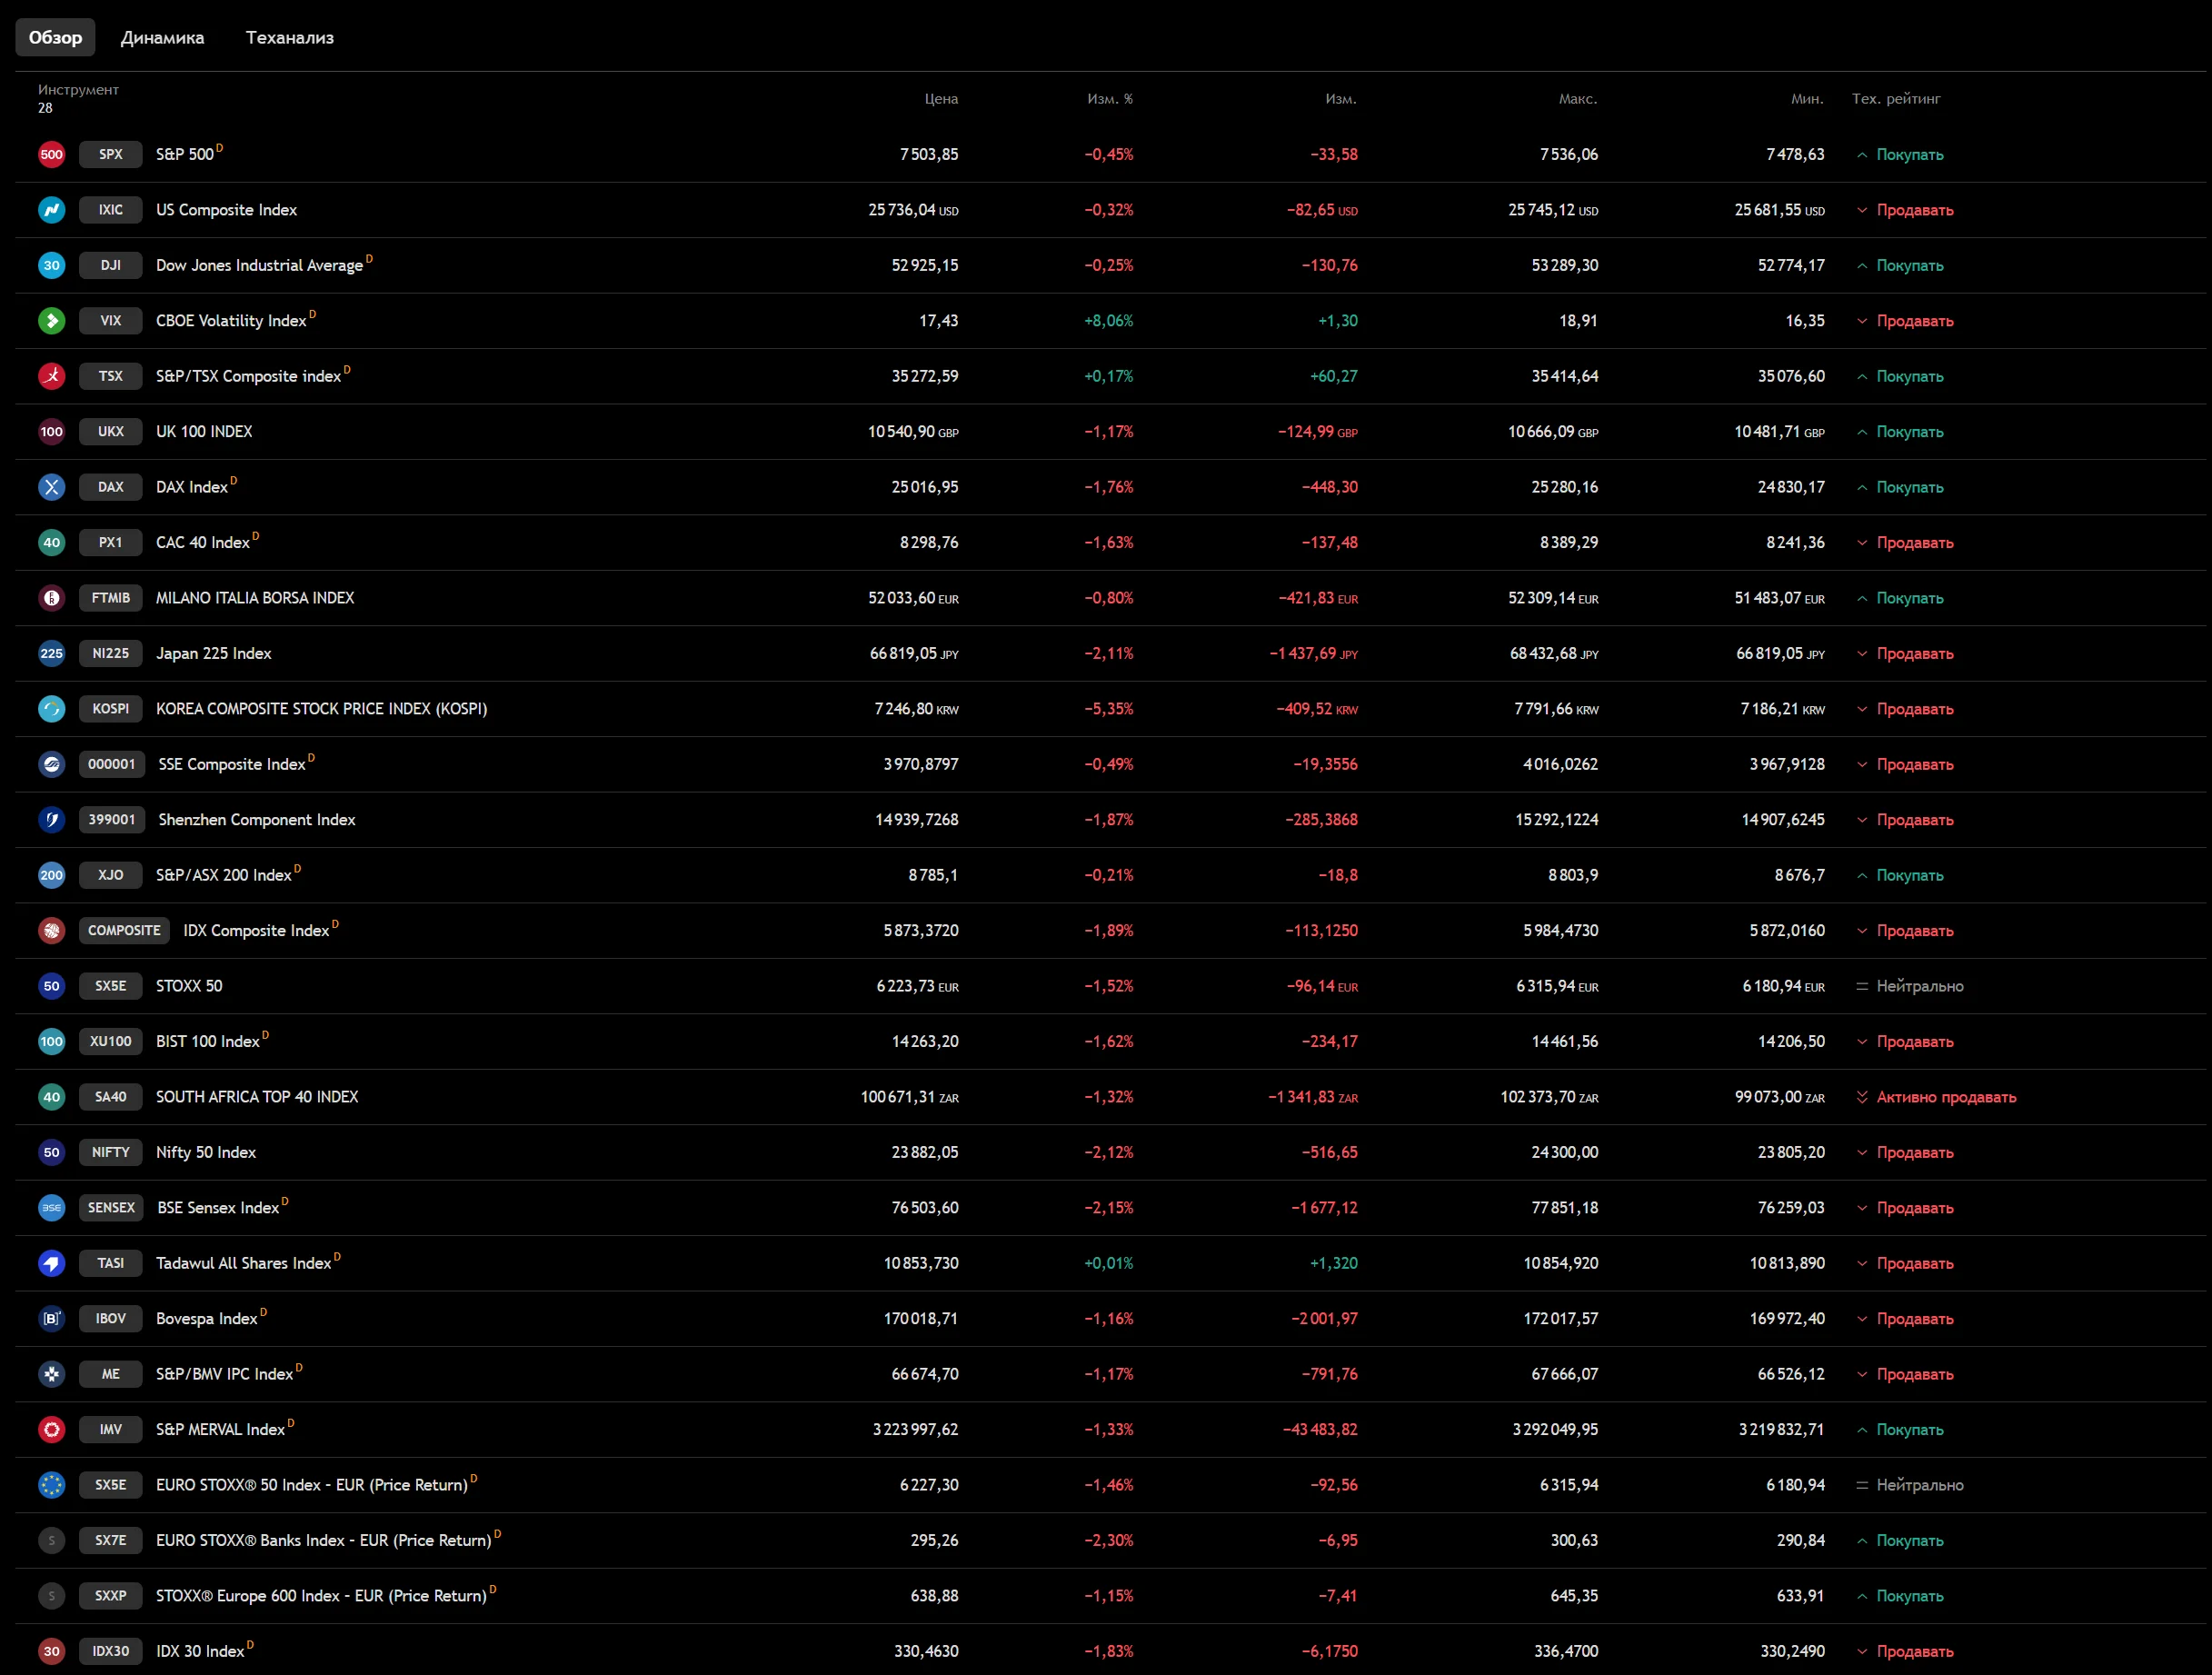The image size is (2212, 1675).
Task: Click the Активно продавать rating for SA40
Action: click(x=1946, y=1098)
